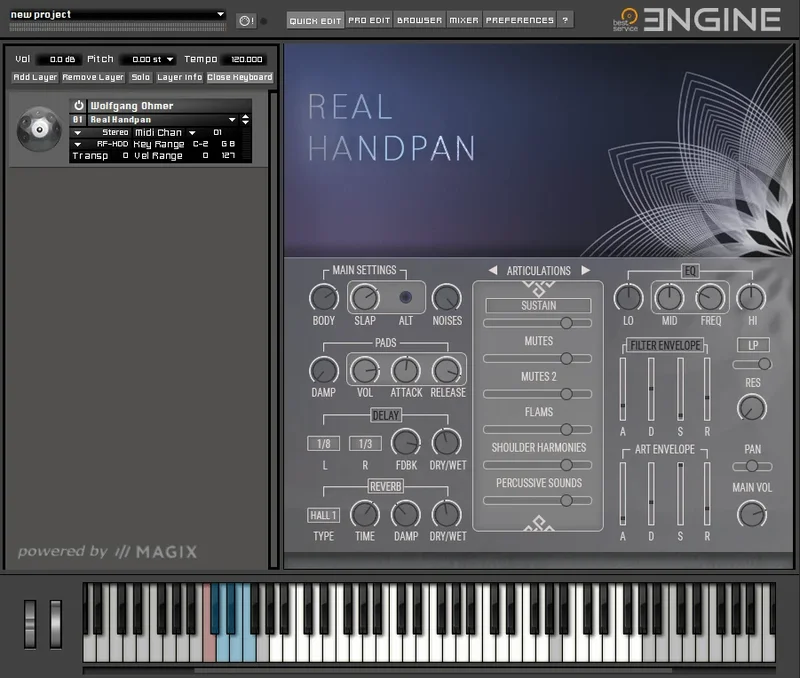Toggle the ALT slap button
800x678 pixels.
406,297
